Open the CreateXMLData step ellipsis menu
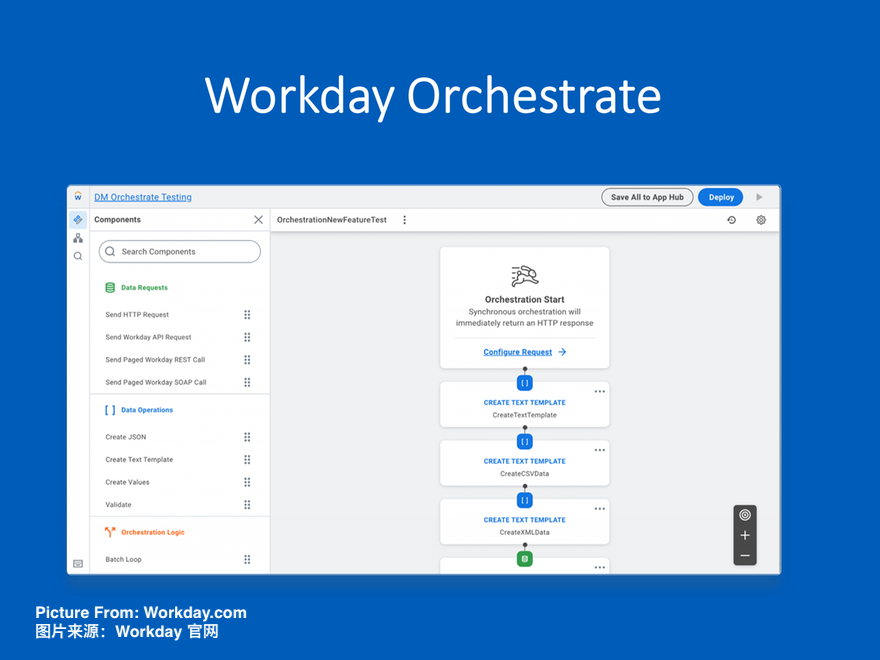880x660 pixels. tap(599, 508)
